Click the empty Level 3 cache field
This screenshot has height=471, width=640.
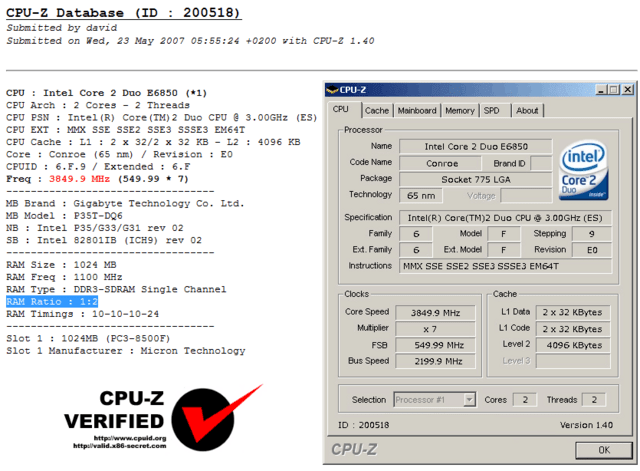[x=573, y=361]
